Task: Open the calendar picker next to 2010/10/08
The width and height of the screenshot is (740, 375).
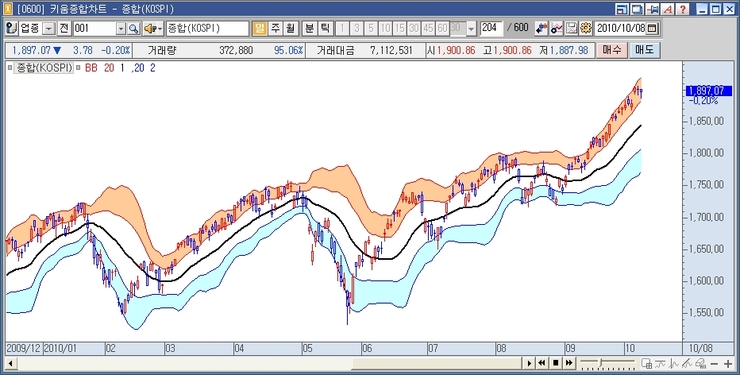Action: pyautogui.click(x=652, y=28)
